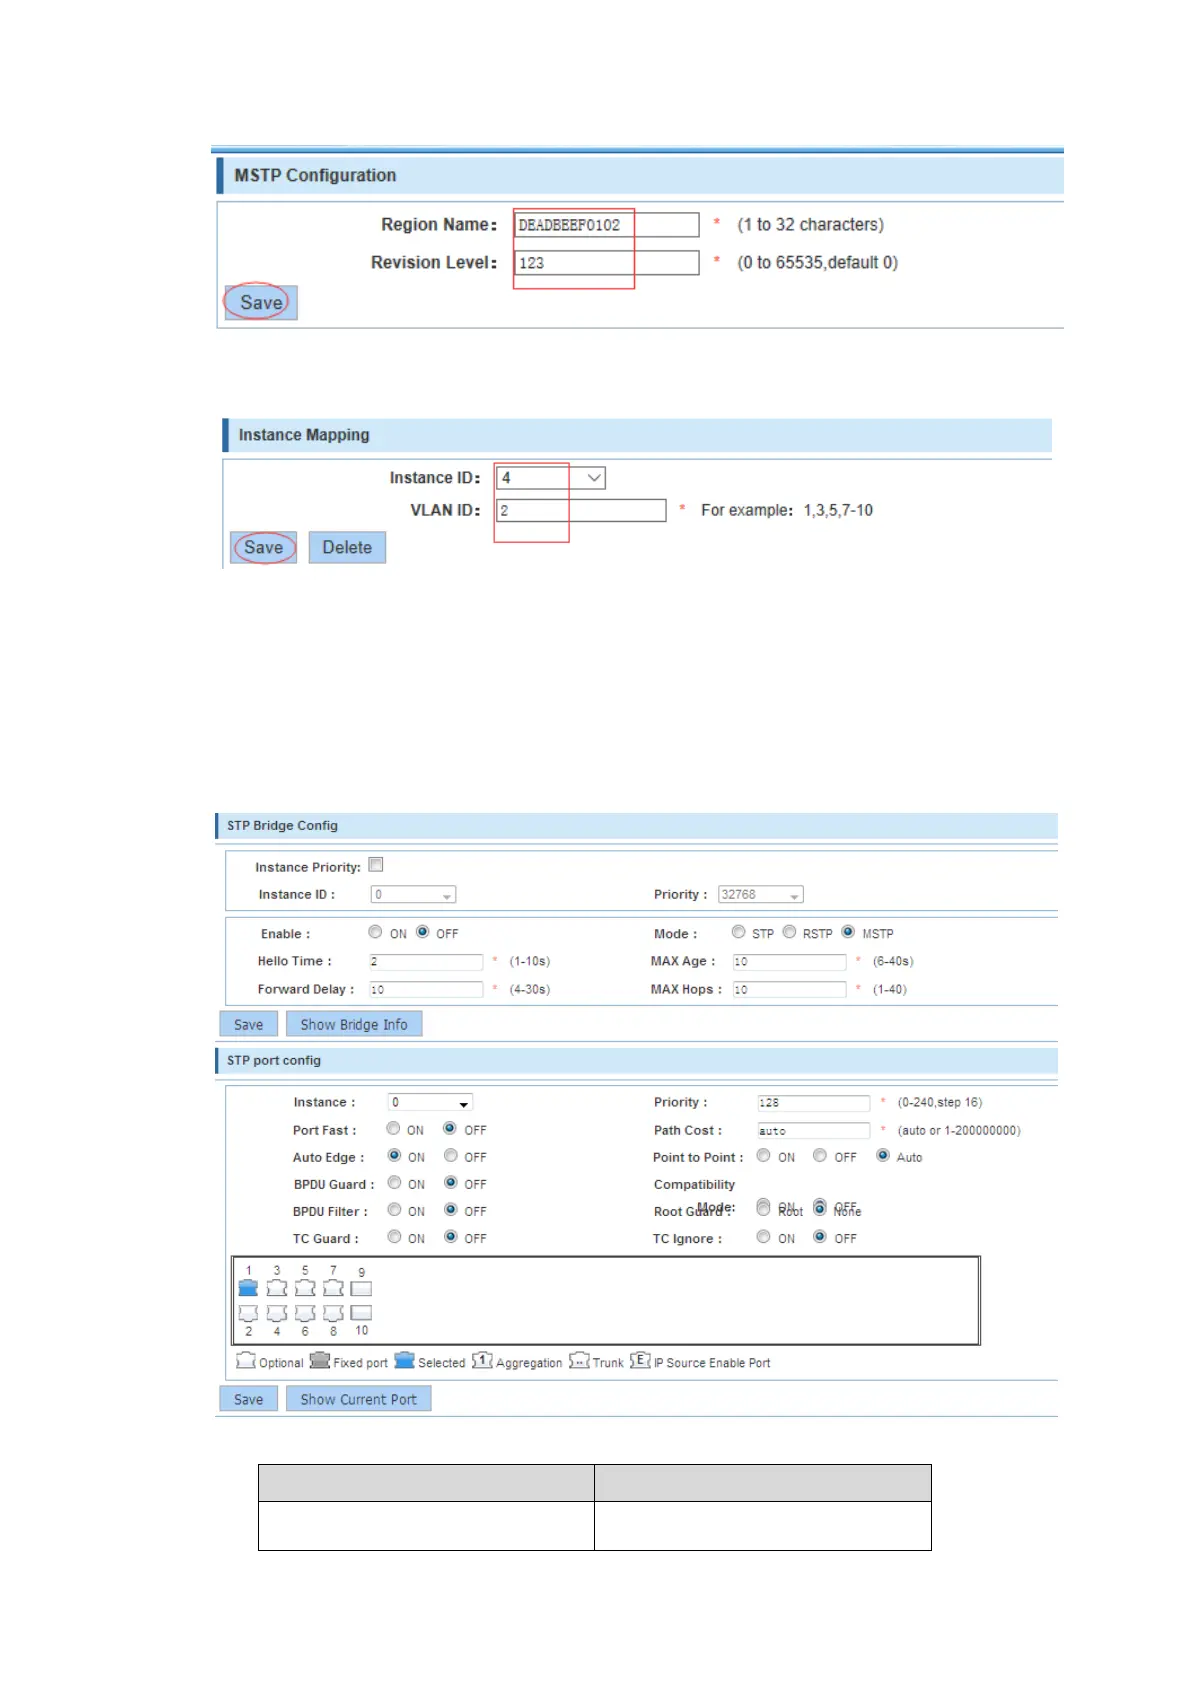Click Save under MSTP Configuration
1191x1684 pixels.
point(261,302)
